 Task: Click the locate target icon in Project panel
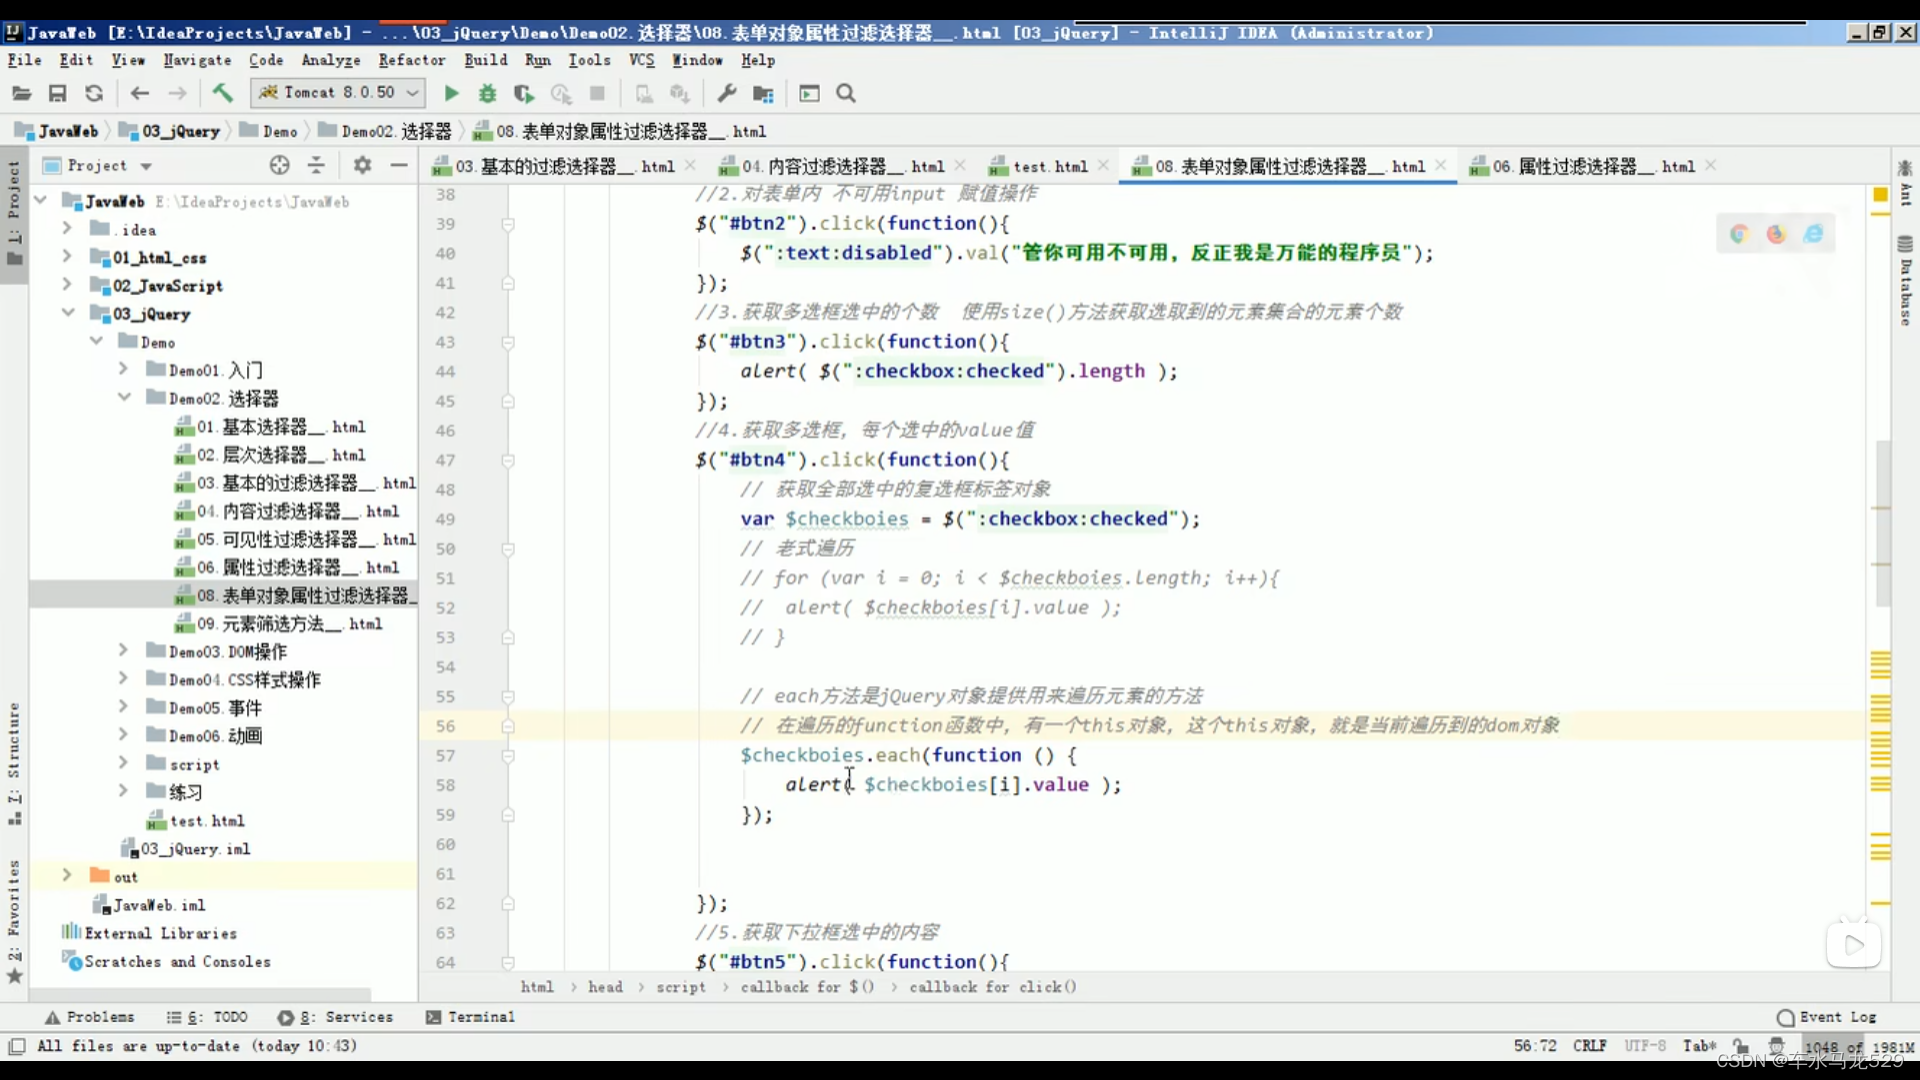coord(279,165)
